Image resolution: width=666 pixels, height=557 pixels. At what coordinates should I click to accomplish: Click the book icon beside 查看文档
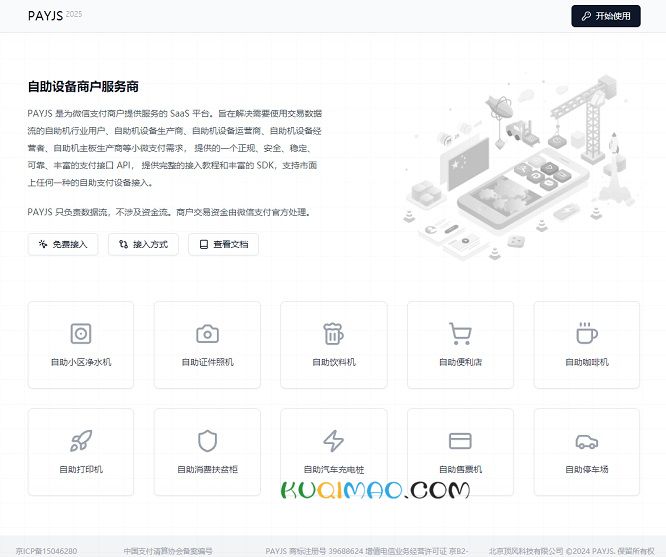(204, 244)
